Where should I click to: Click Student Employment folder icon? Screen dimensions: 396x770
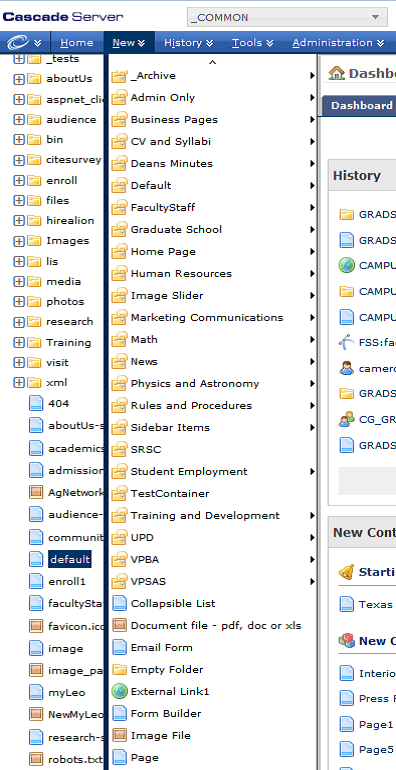click(x=119, y=471)
